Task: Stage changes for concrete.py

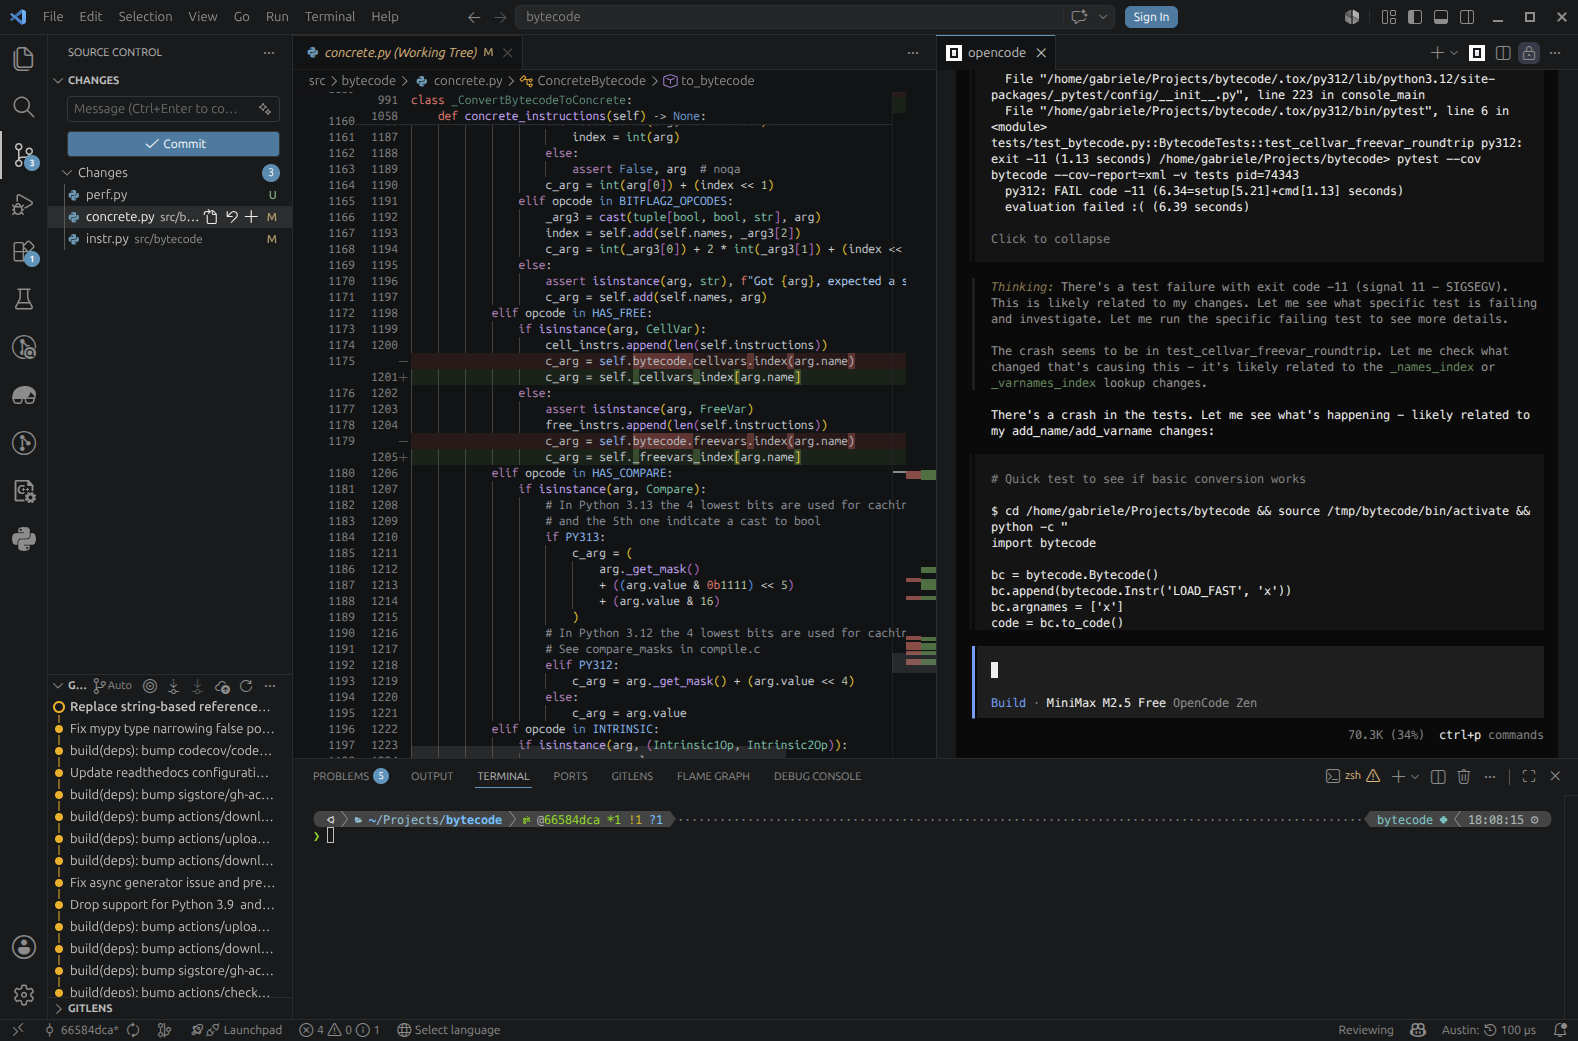Action: click(251, 217)
